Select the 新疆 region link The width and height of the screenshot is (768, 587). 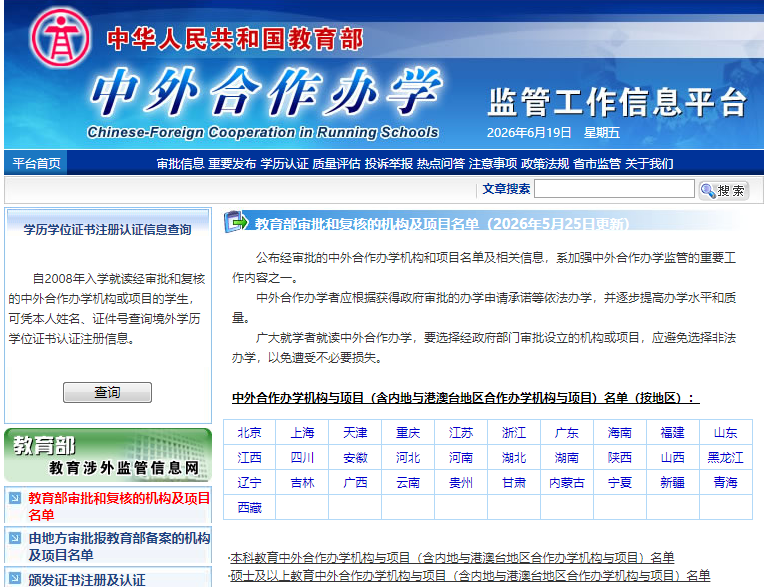pyautogui.click(x=672, y=483)
